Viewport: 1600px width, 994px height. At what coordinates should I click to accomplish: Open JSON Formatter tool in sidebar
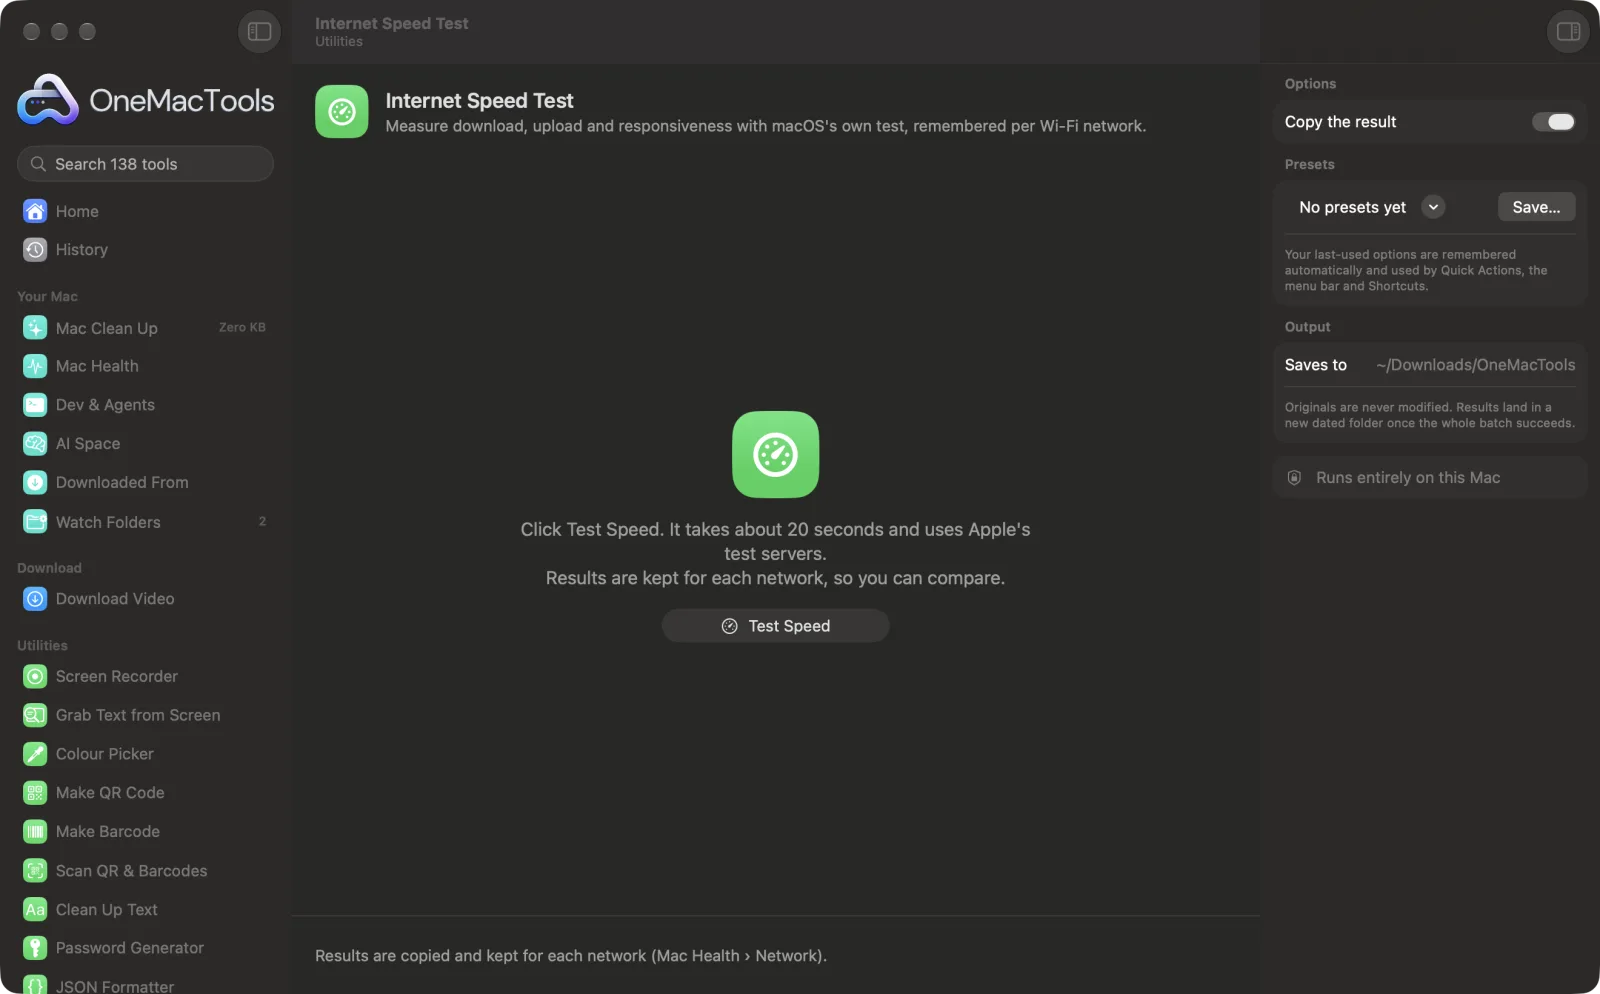point(145,985)
